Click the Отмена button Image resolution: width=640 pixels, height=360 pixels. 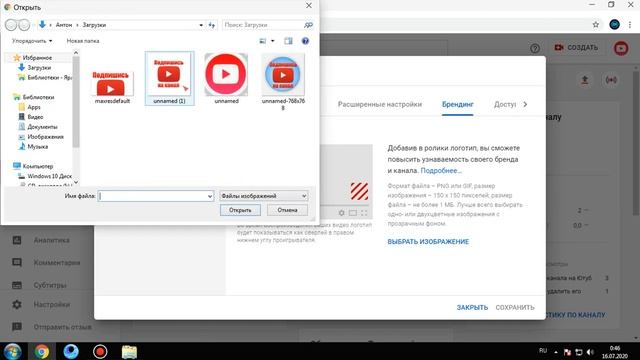pyautogui.click(x=287, y=210)
